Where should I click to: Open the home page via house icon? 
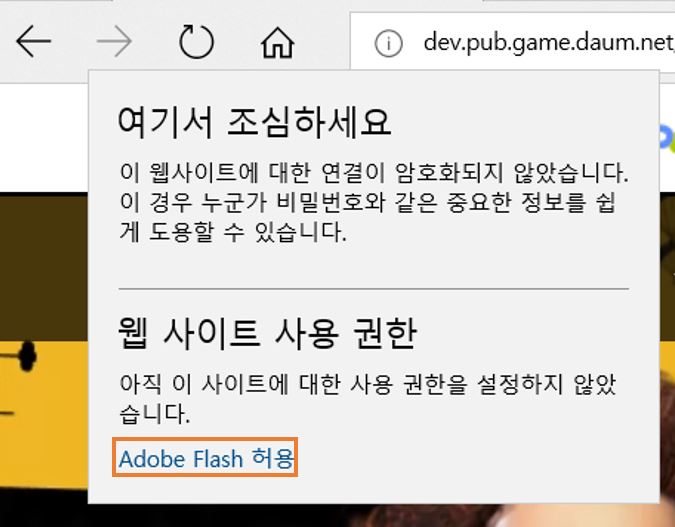(278, 42)
